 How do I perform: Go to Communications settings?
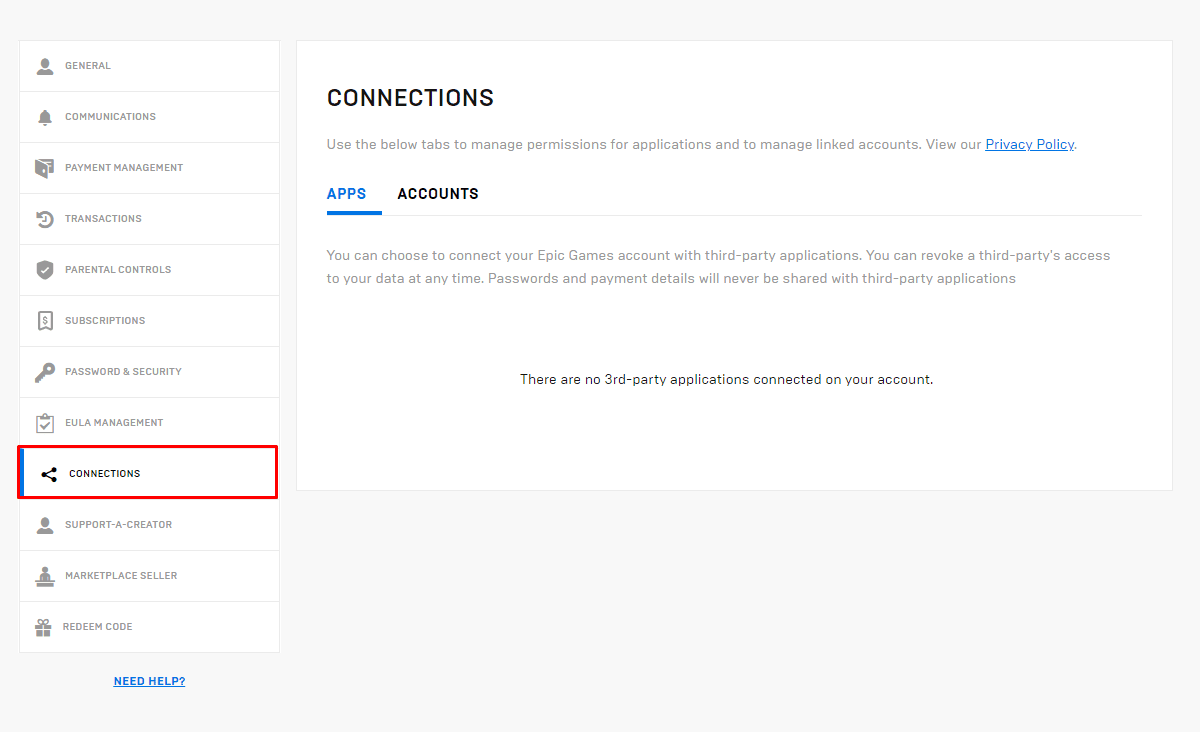[x=150, y=117]
